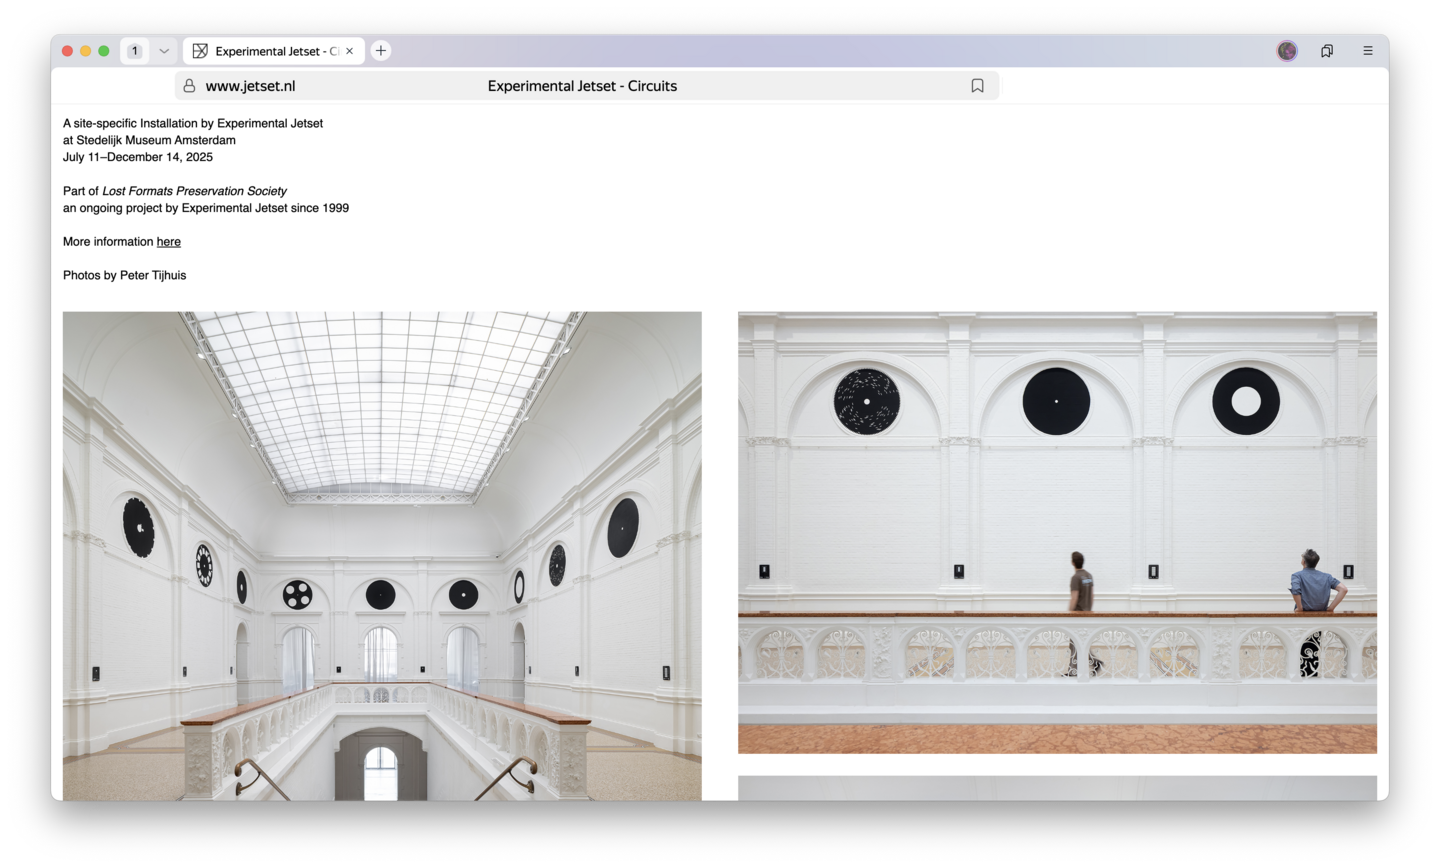
Task: Click the partially visible photo at bottom right
Action: tap(1057, 788)
